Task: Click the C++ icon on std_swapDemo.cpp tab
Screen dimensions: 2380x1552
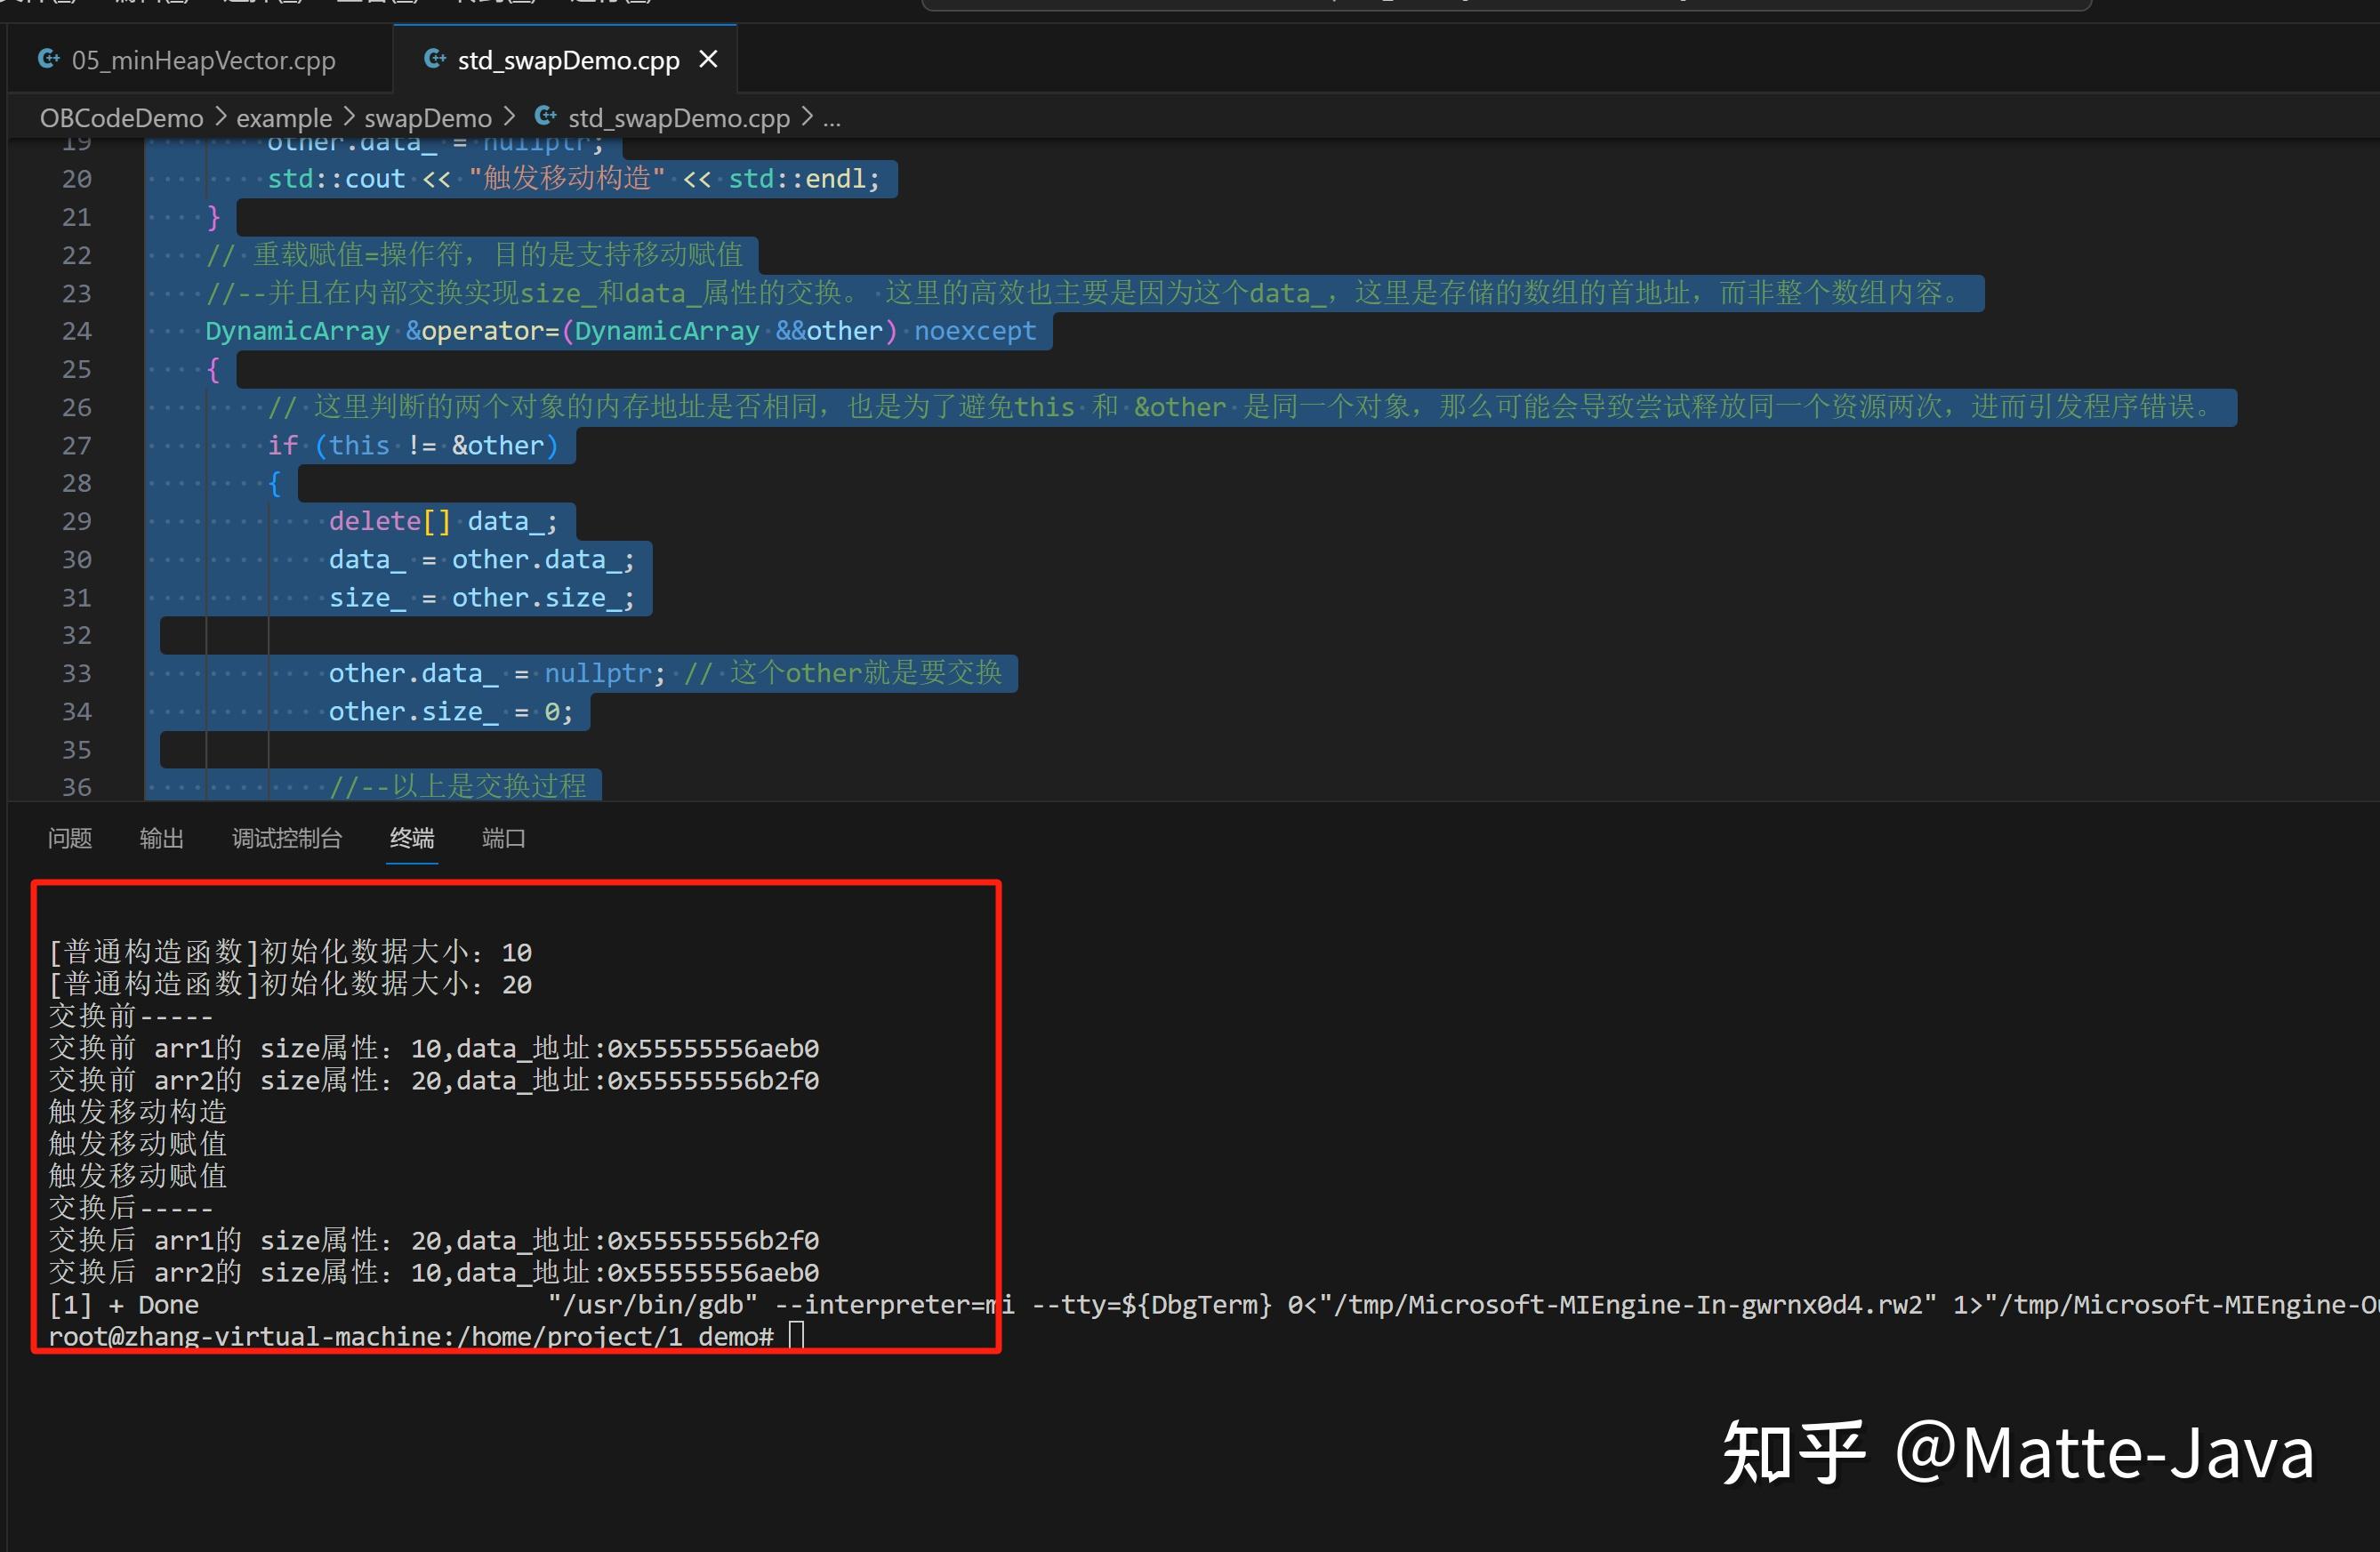Action: (x=436, y=58)
